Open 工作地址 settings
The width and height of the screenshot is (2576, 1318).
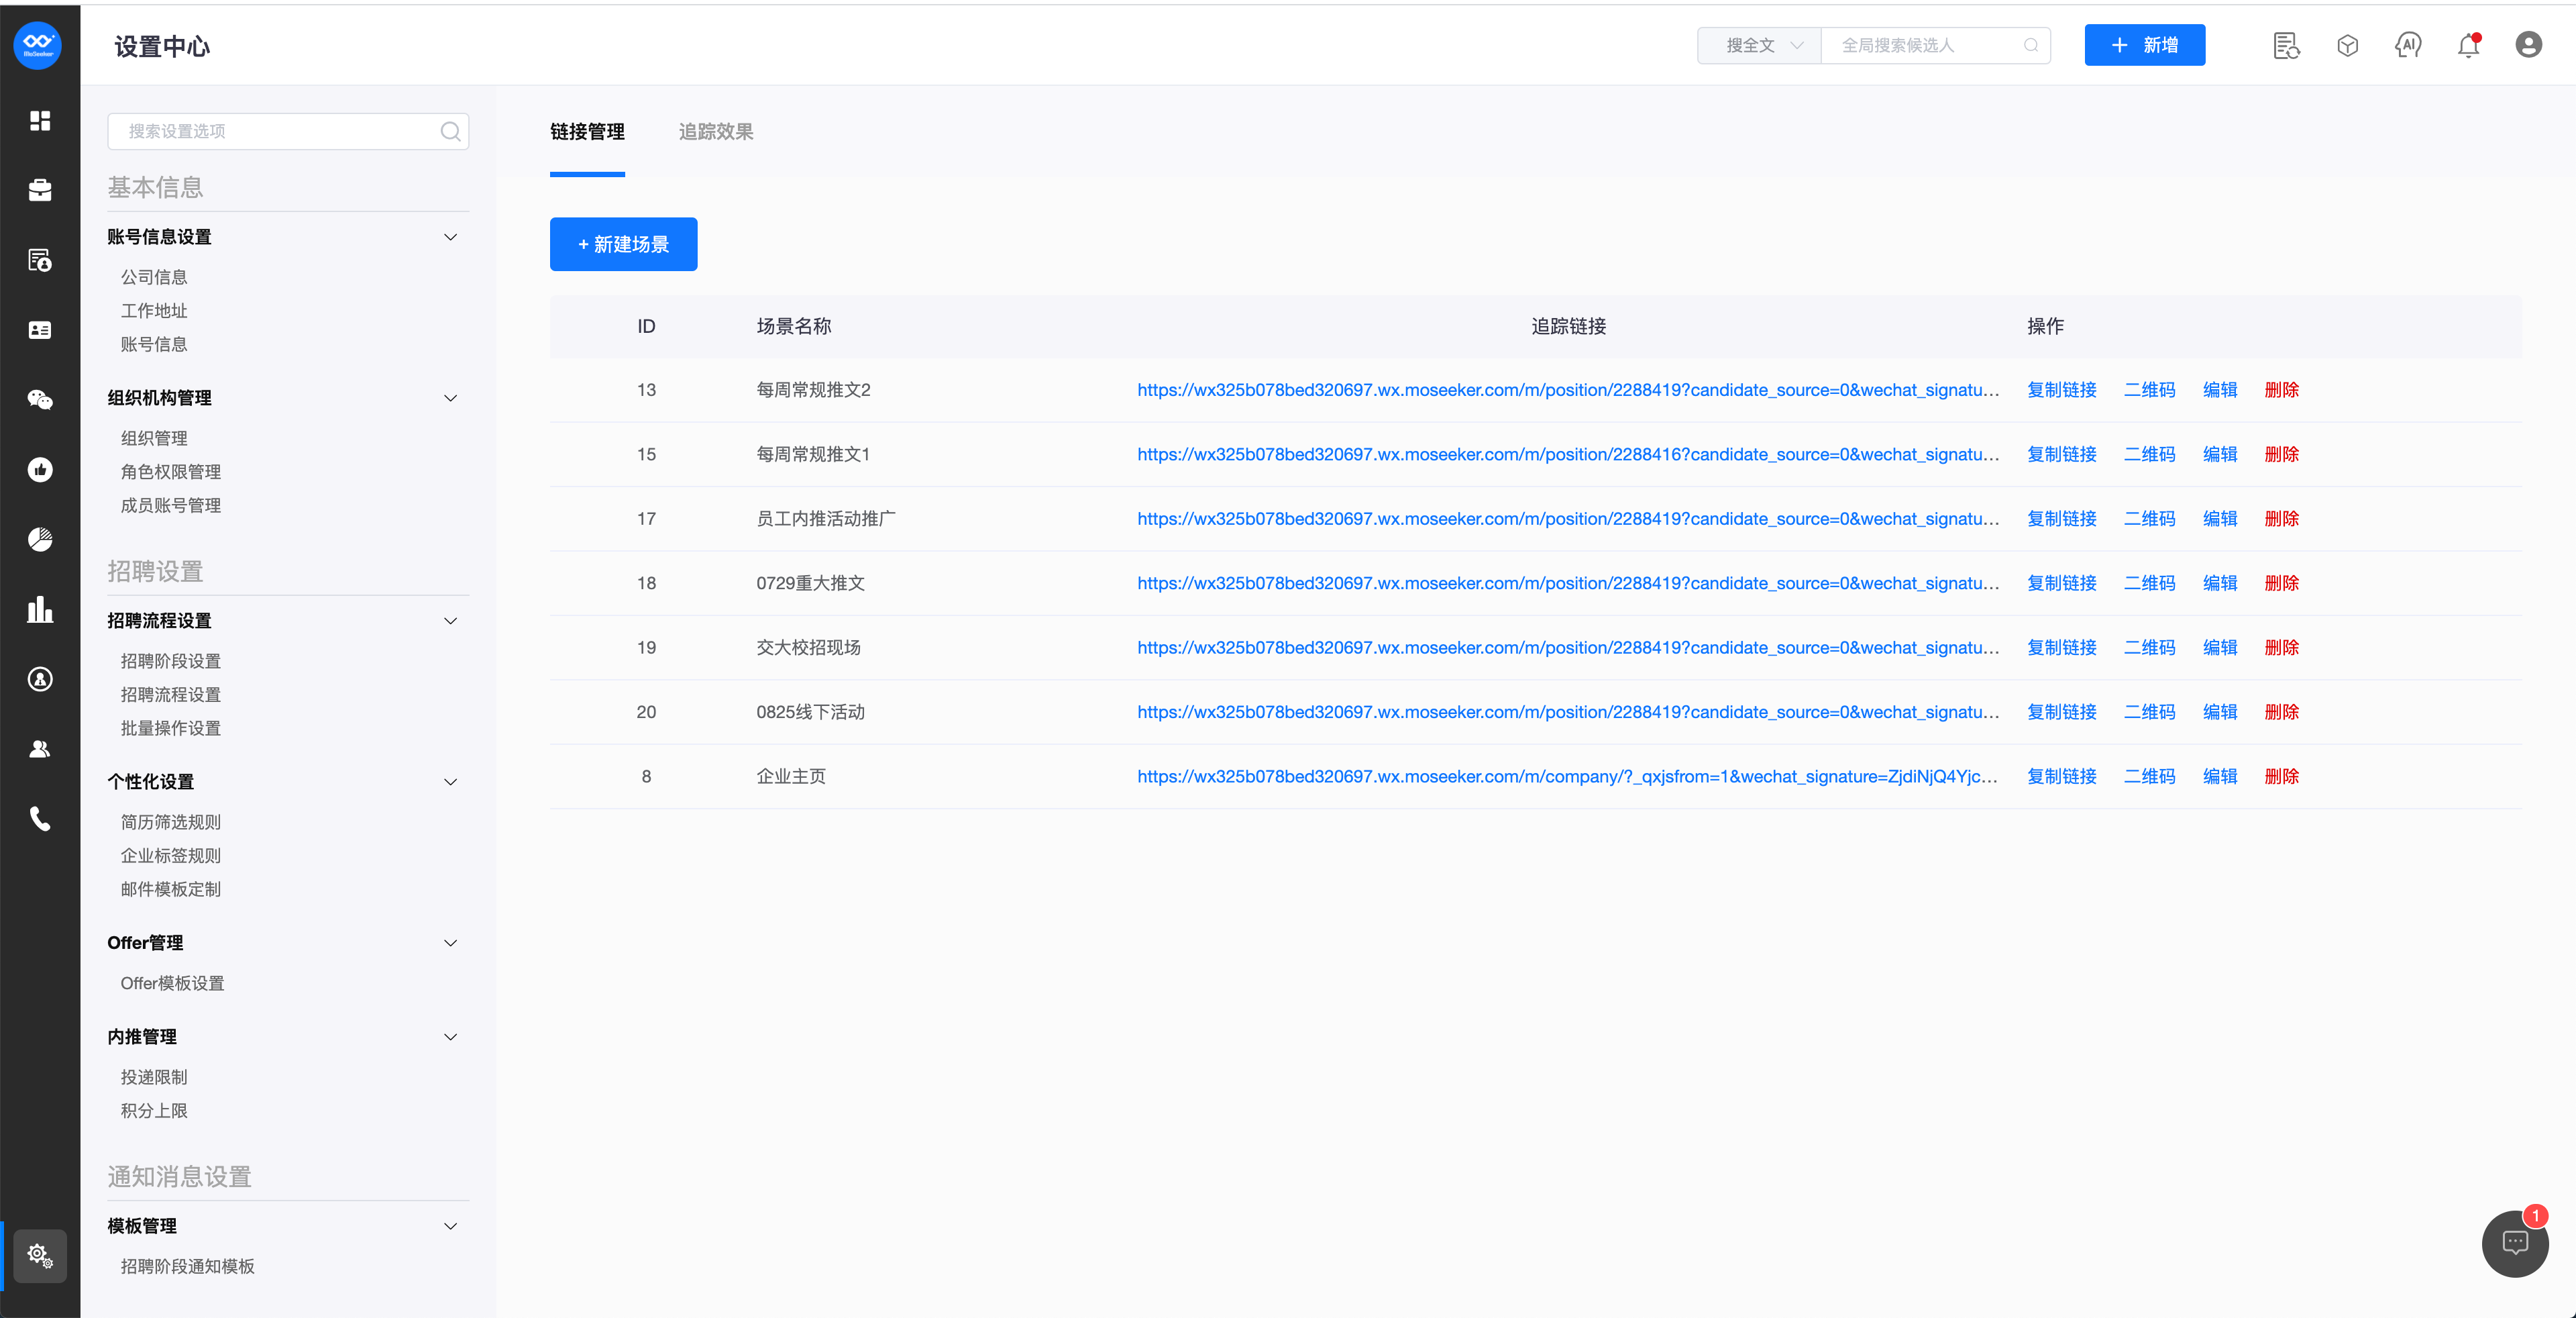154,311
